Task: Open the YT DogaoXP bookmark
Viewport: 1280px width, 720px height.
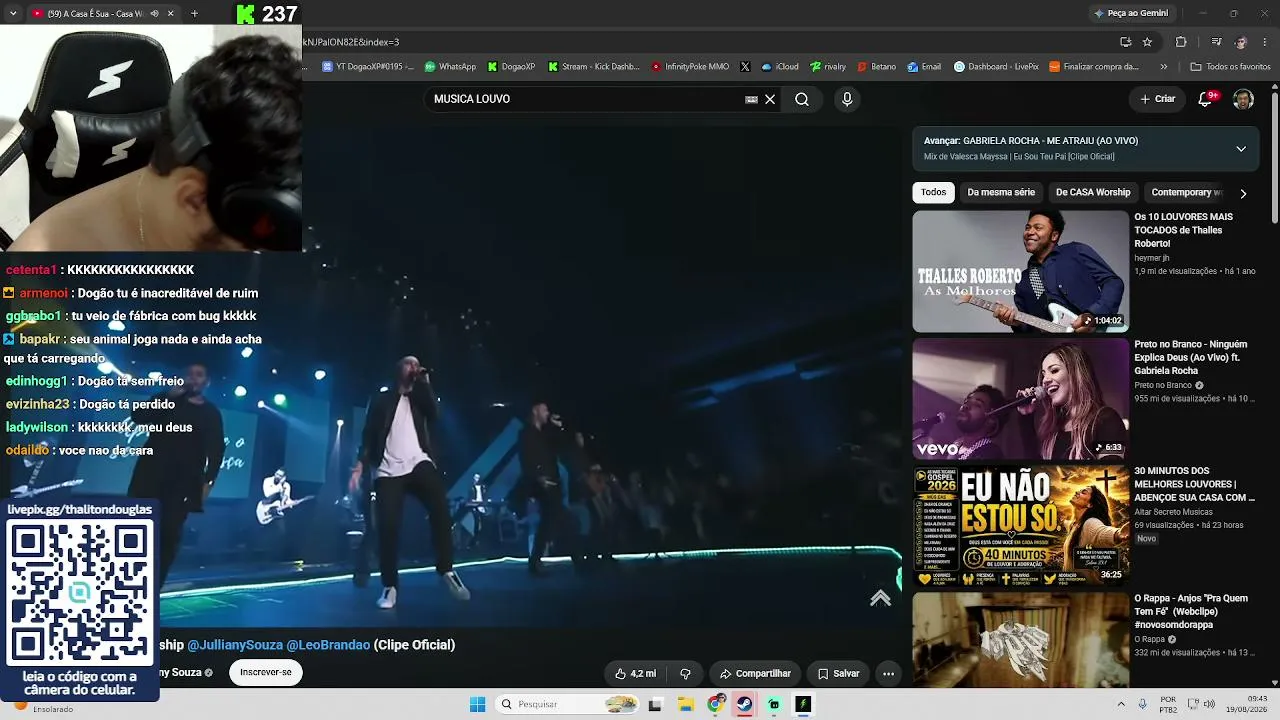Action: coord(367,67)
